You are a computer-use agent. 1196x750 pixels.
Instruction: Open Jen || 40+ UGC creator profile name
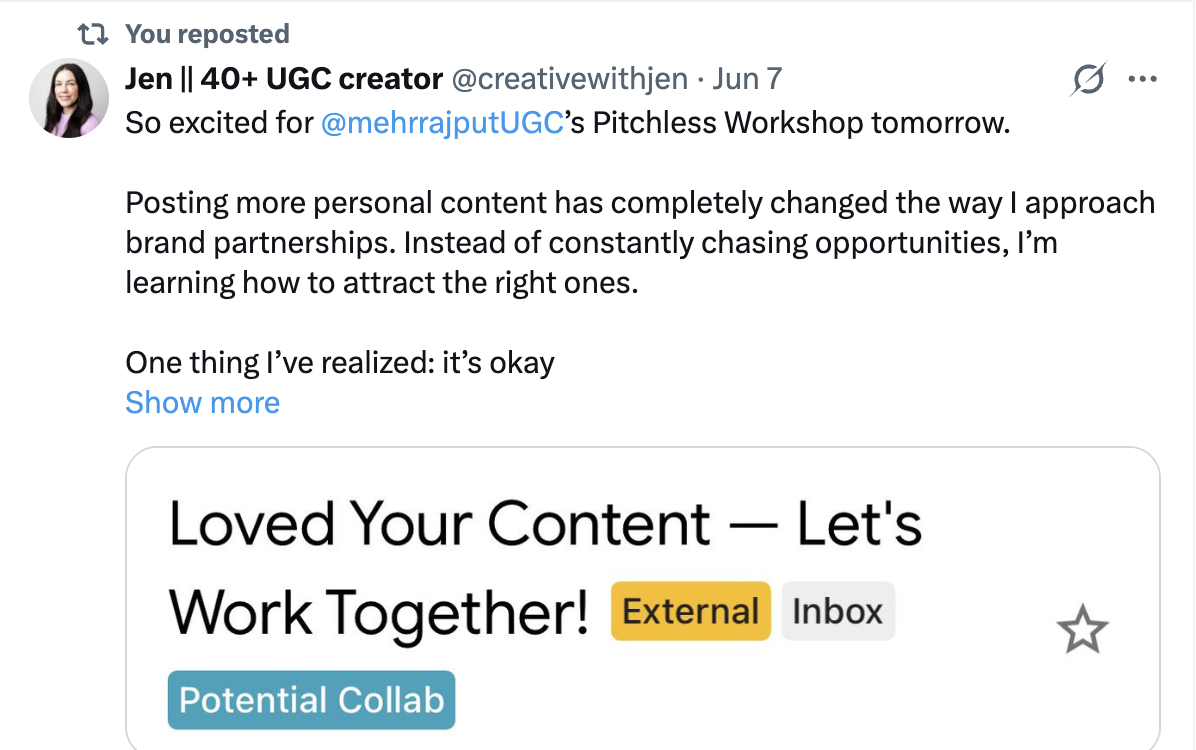pos(284,79)
